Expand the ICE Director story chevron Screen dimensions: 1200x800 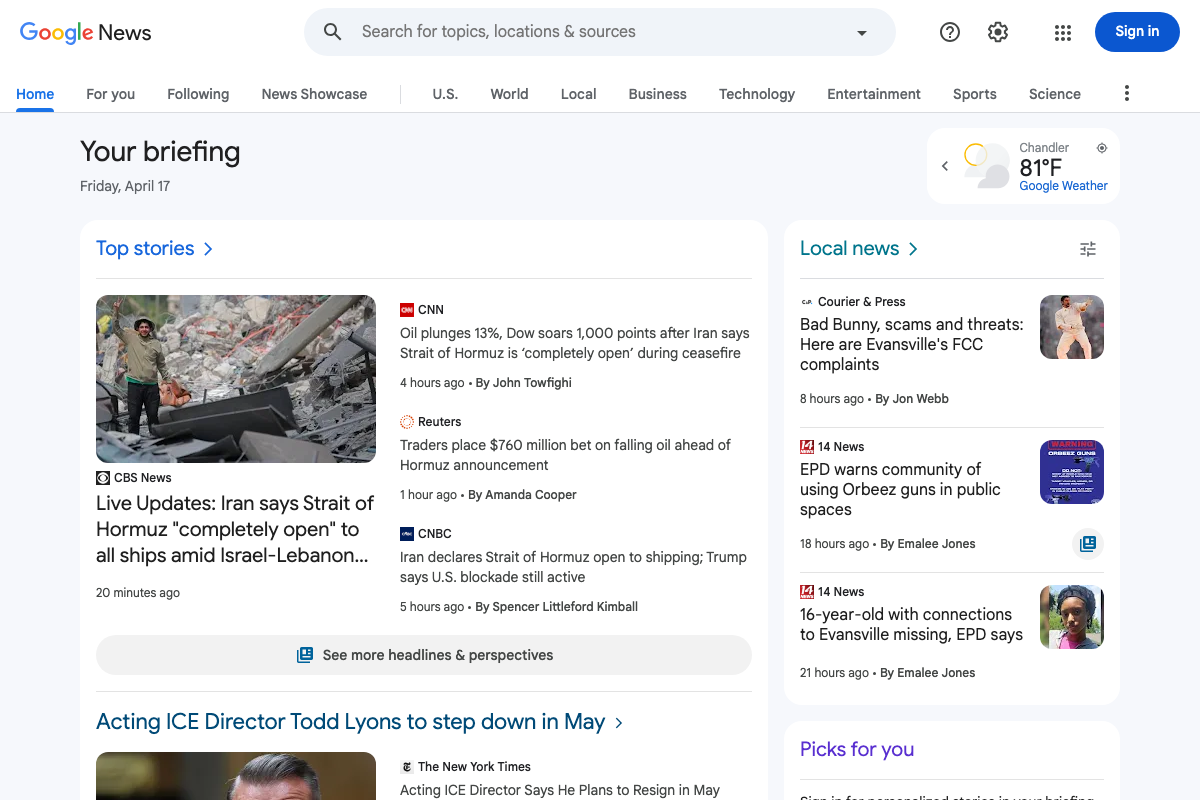point(619,723)
